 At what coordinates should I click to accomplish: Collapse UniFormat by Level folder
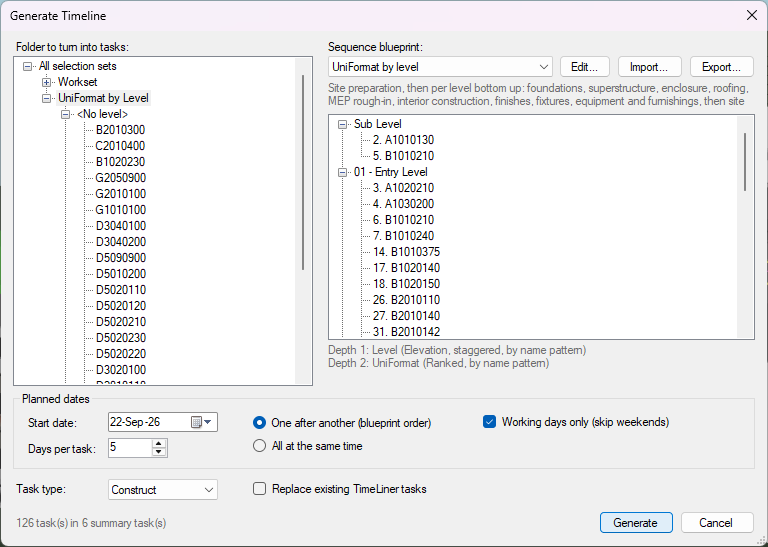(x=47, y=98)
